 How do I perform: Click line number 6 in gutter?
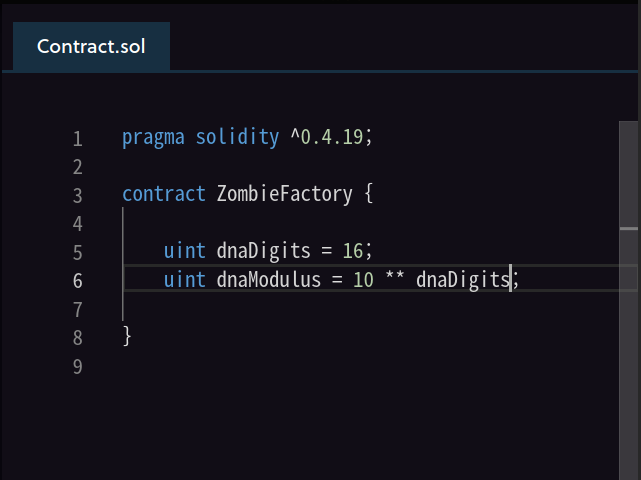pyautogui.click(x=78, y=280)
